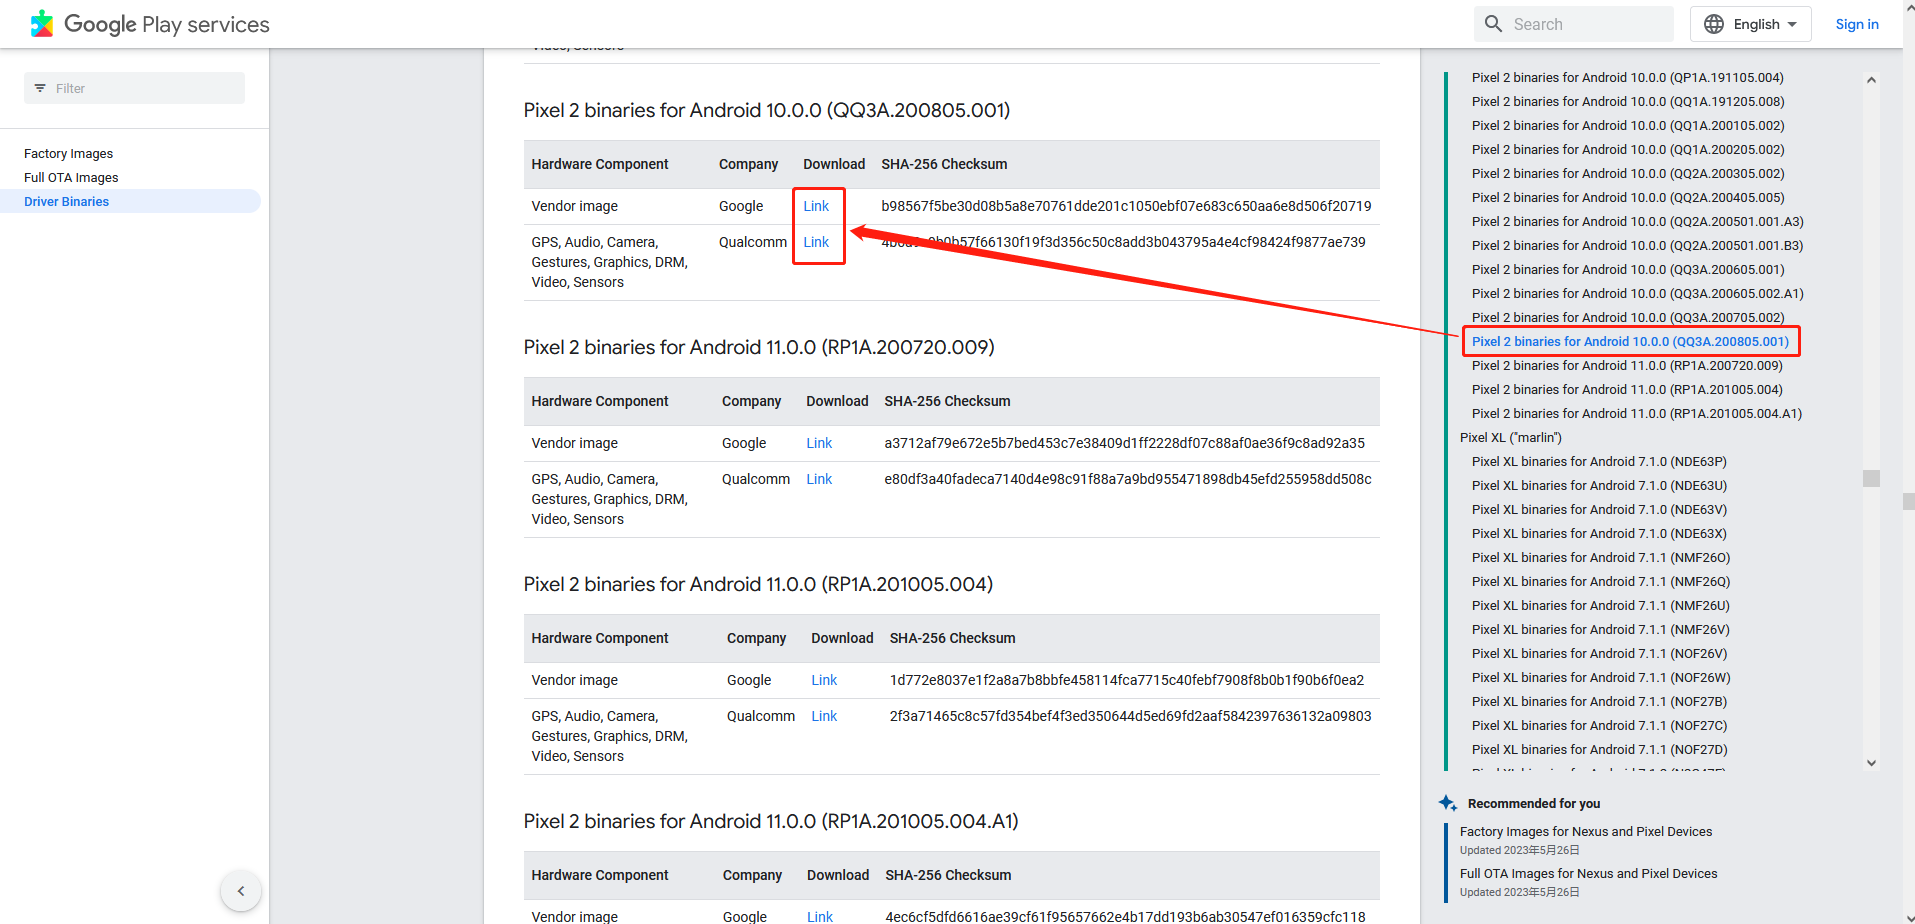Viewport: 1915px width, 924px height.
Task: Jump to RP1A.200720.009 in table of contents
Action: pos(1627,365)
